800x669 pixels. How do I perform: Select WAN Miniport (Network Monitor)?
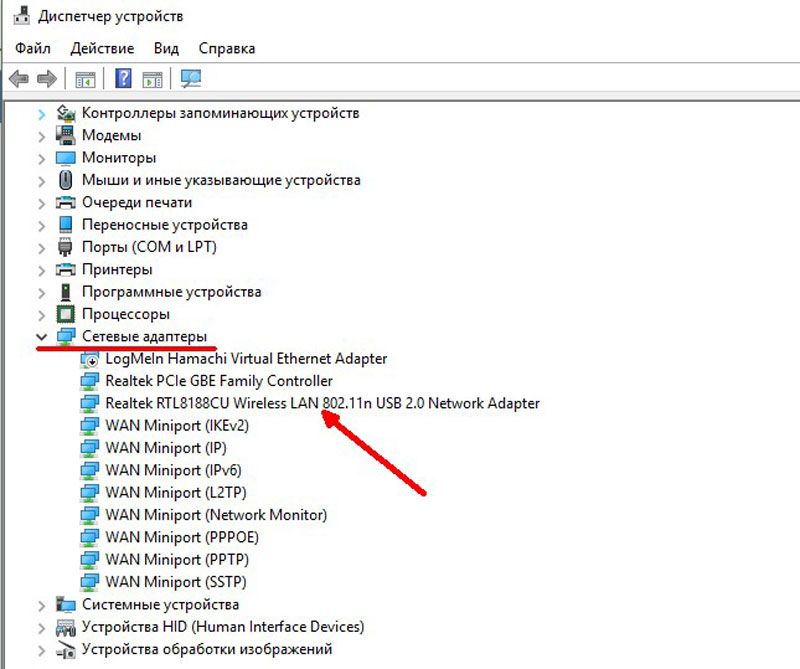click(x=216, y=515)
